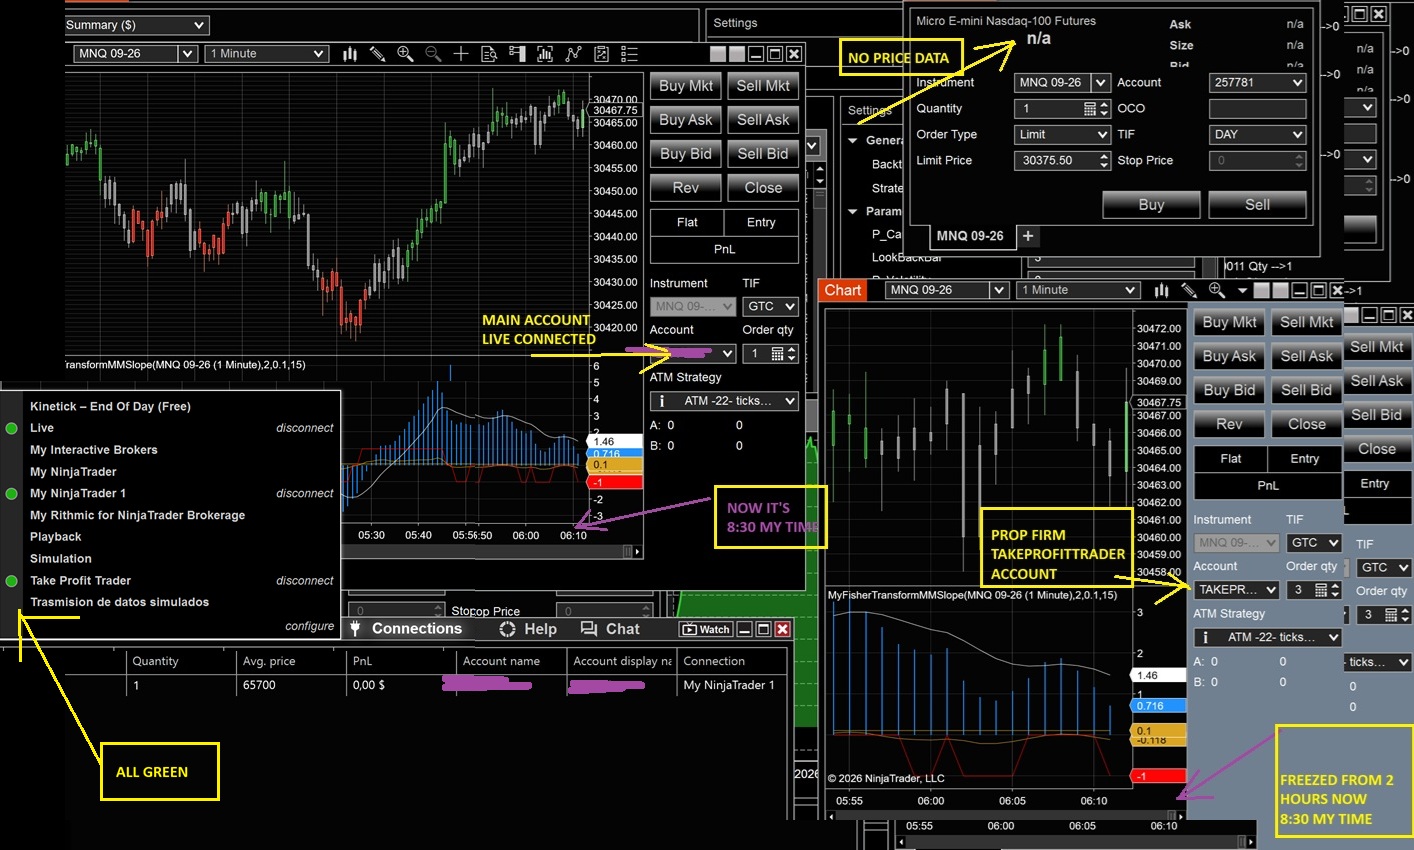Click Sell Ask in left chart trader

[763, 120]
